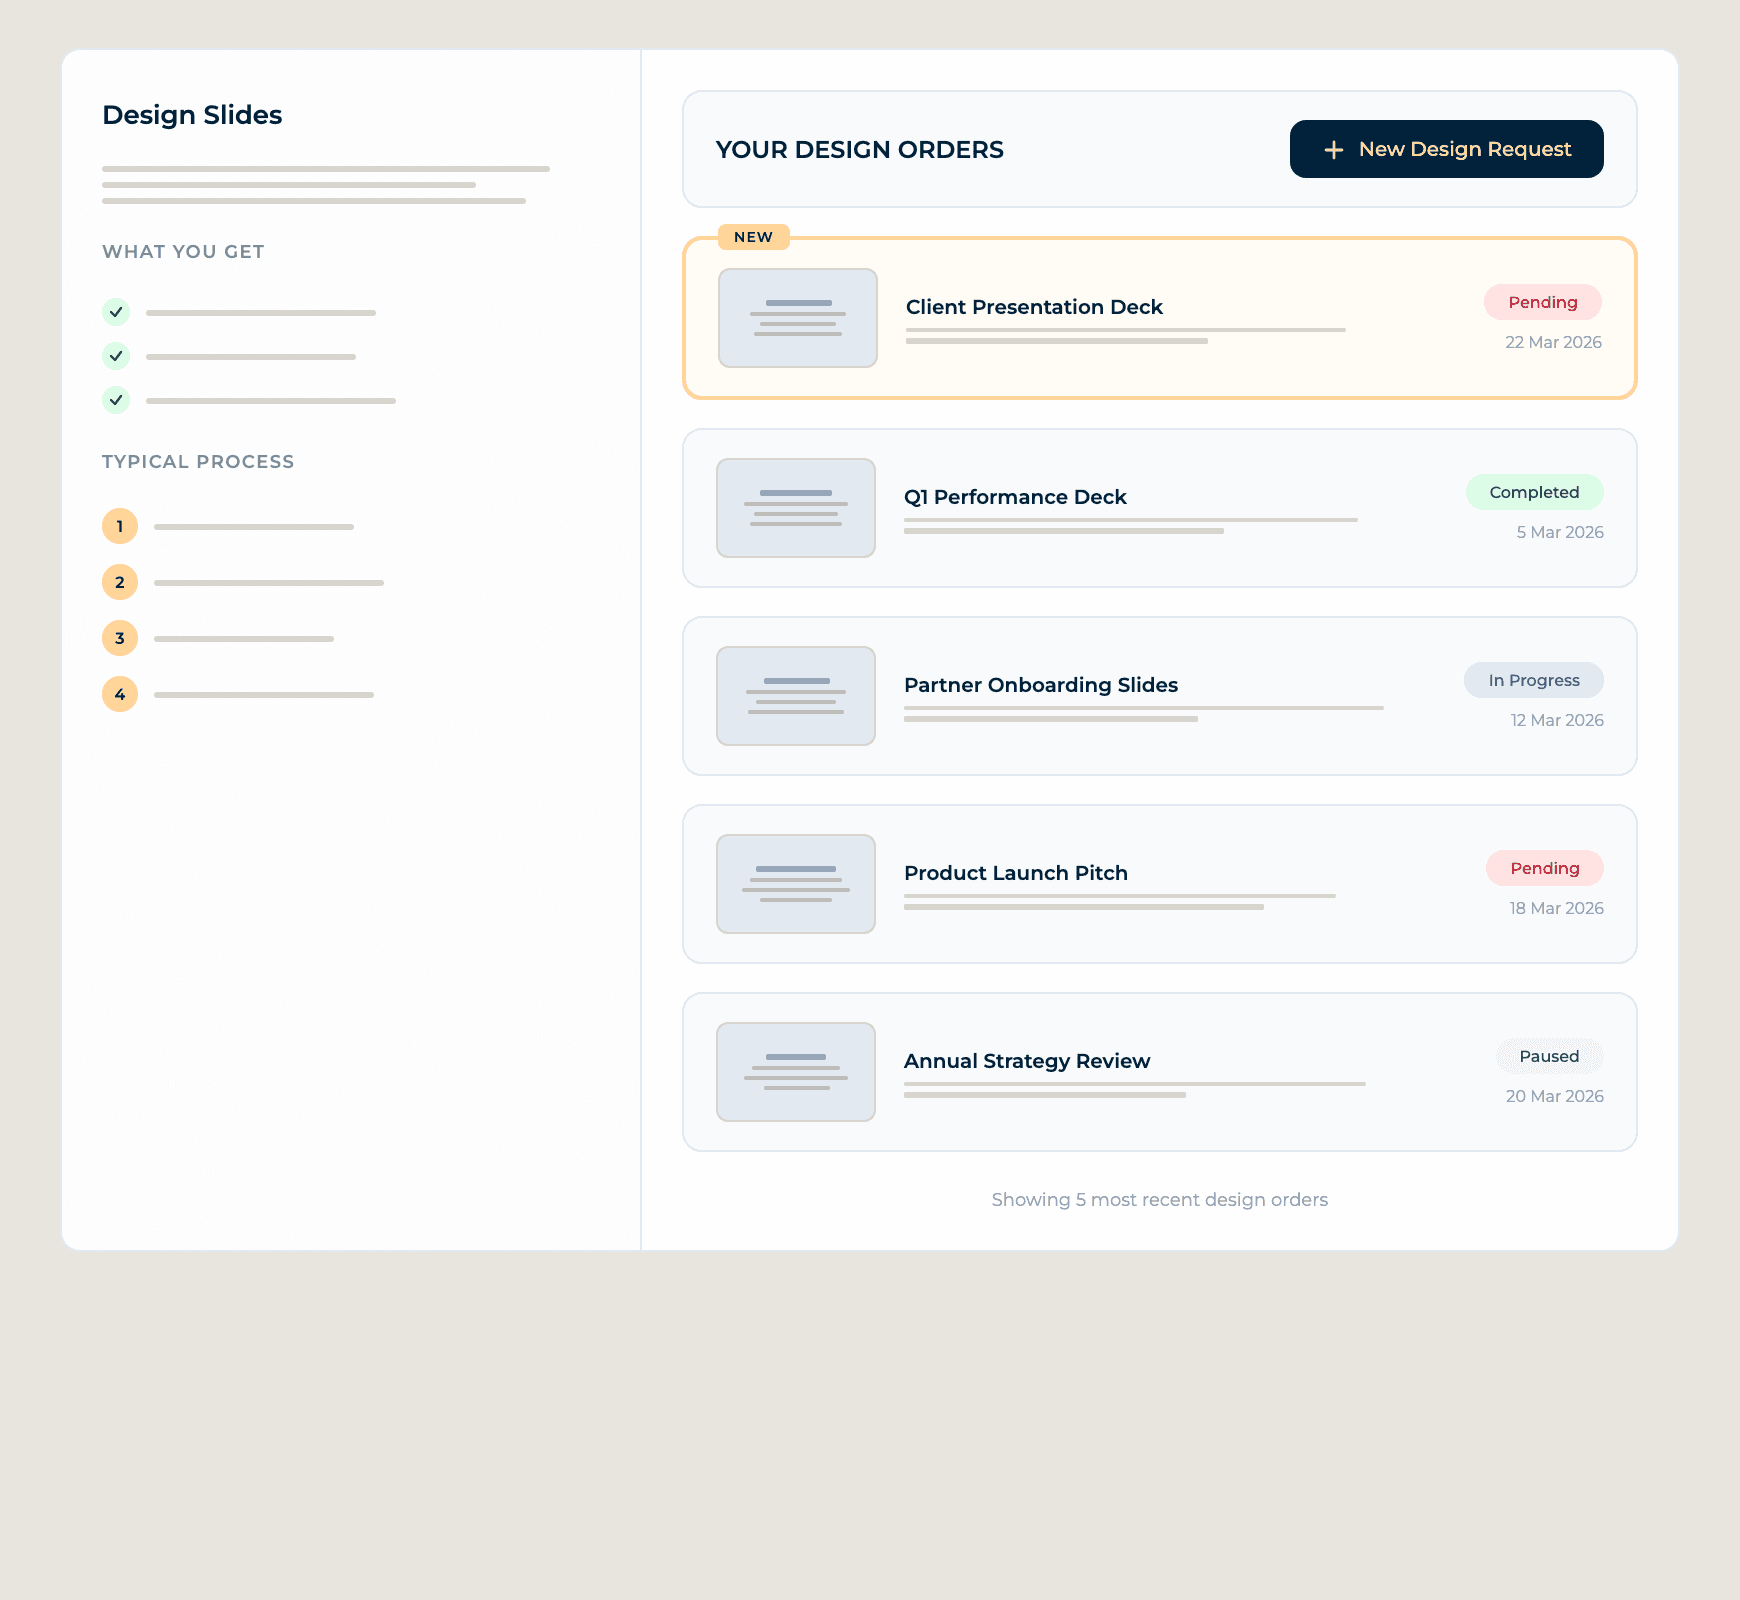Click the Paused status badge

(1549, 1056)
